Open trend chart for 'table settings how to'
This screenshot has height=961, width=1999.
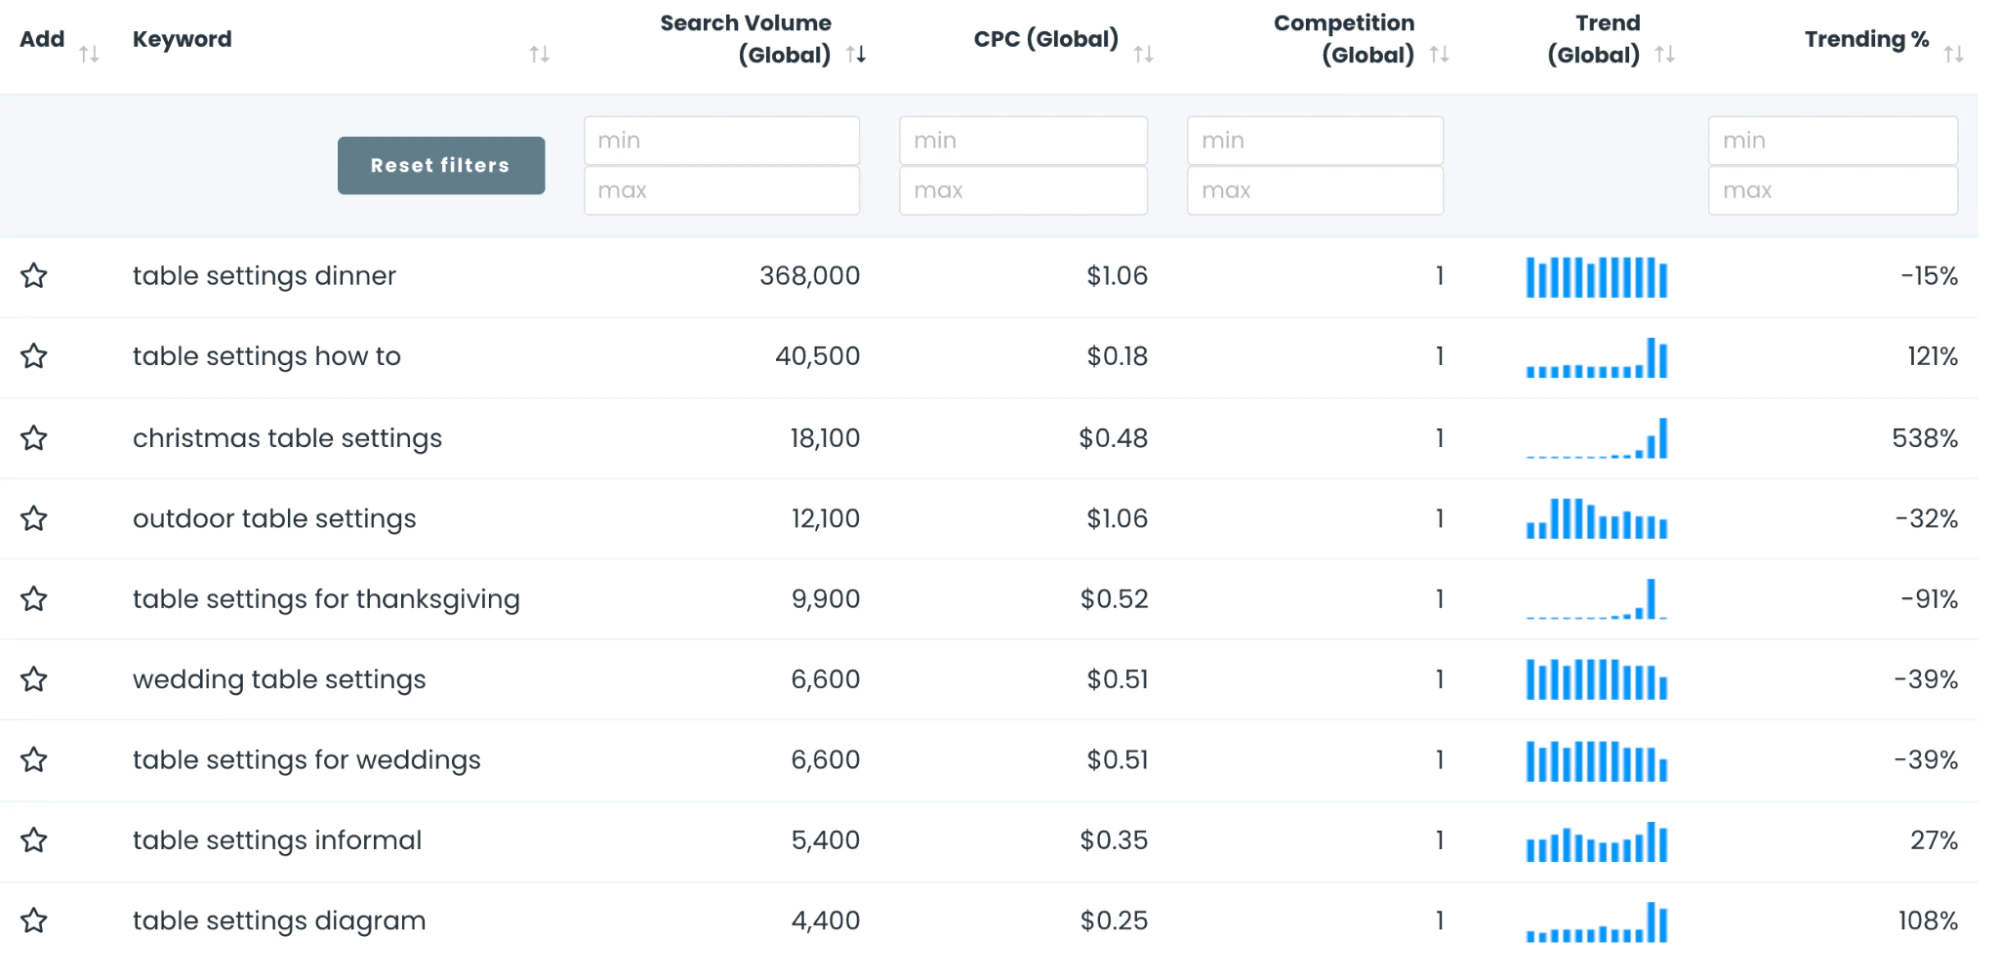1596,357
